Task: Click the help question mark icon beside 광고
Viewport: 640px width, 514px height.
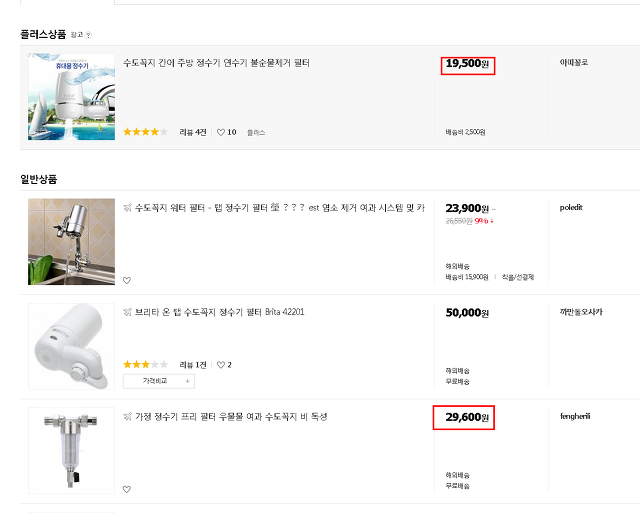Action: coord(89,35)
